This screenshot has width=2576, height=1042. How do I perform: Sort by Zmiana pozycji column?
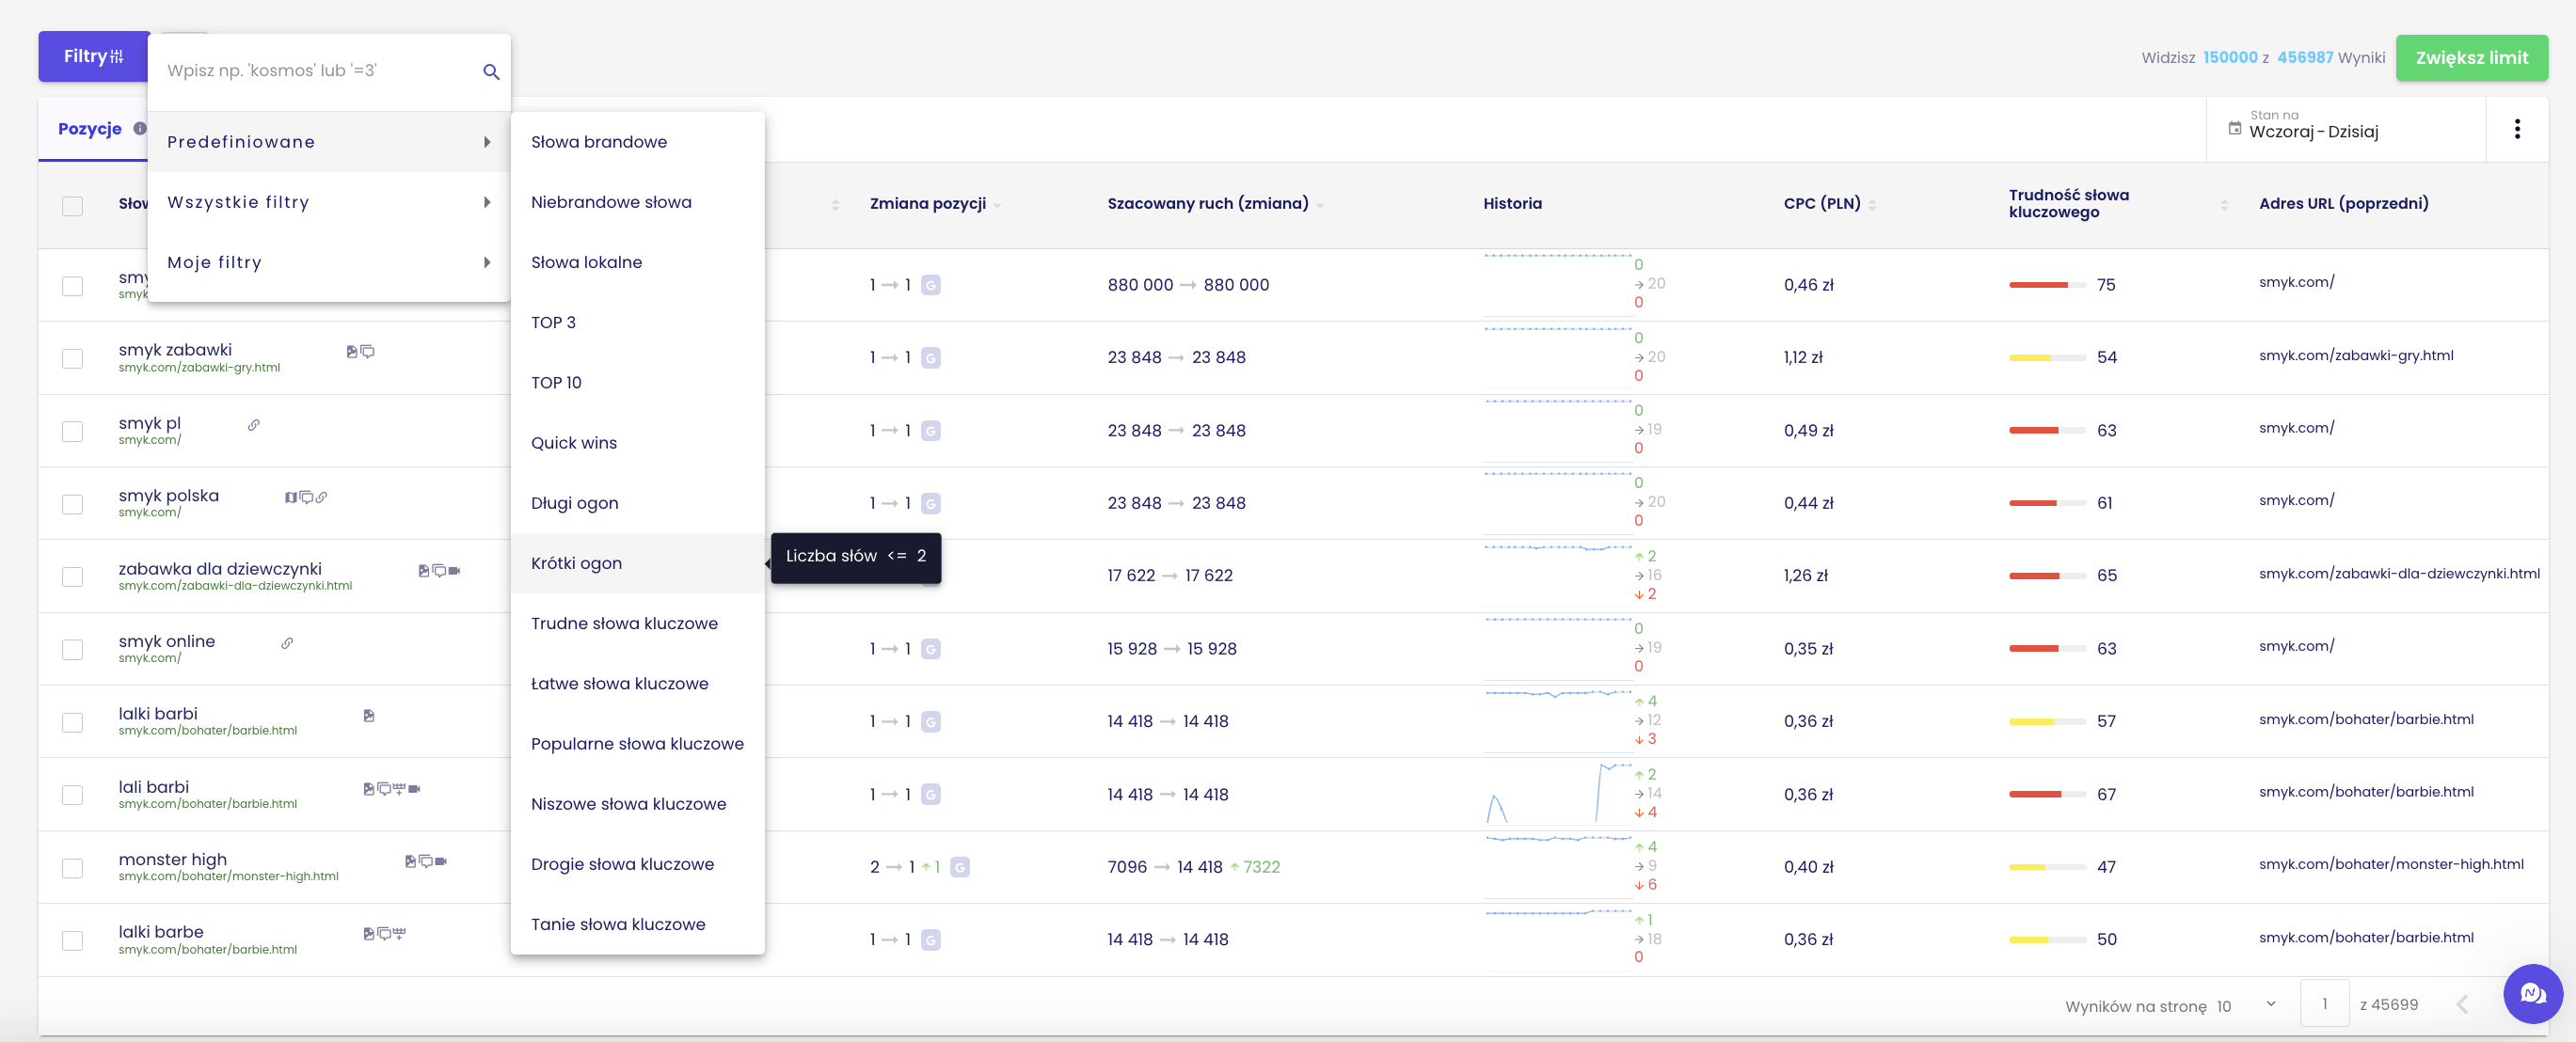tap(934, 204)
